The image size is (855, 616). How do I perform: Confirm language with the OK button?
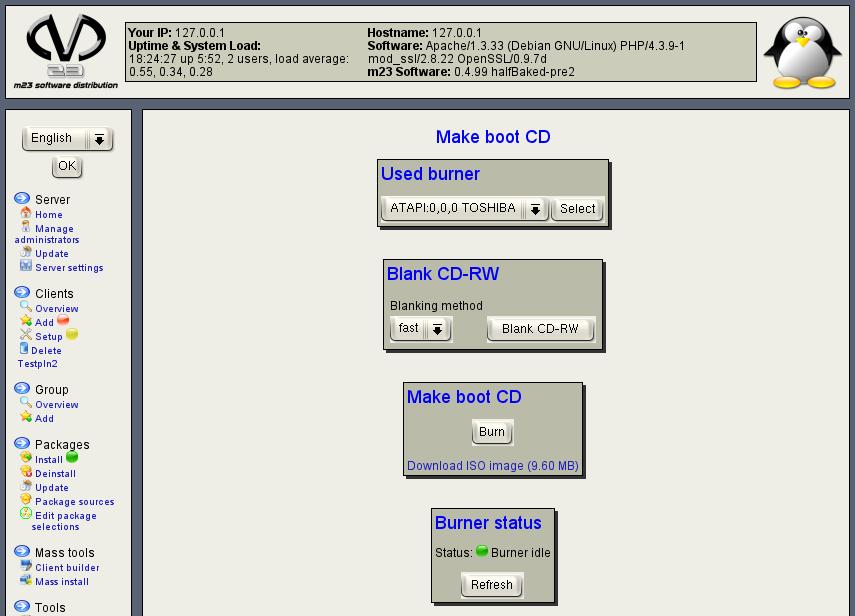(66, 166)
